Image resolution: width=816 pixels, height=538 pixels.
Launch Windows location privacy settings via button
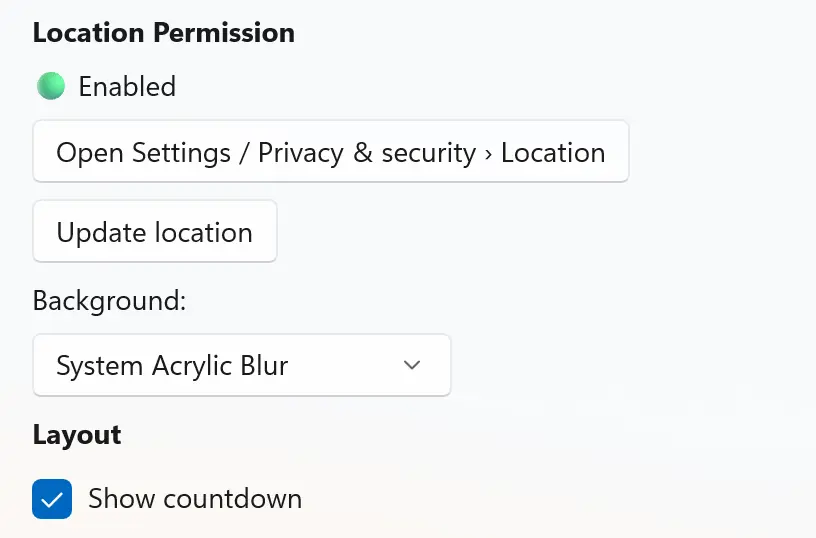pyautogui.click(x=330, y=153)
